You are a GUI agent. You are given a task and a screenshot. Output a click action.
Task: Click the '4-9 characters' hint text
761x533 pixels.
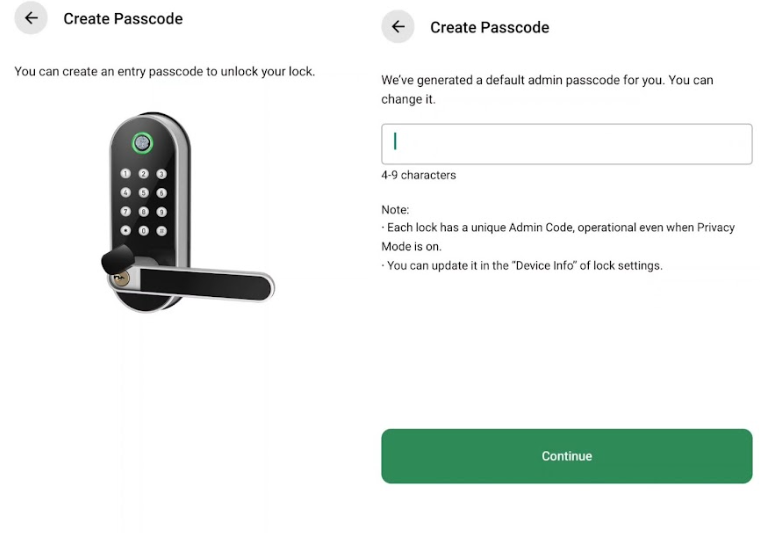[418, 175]
